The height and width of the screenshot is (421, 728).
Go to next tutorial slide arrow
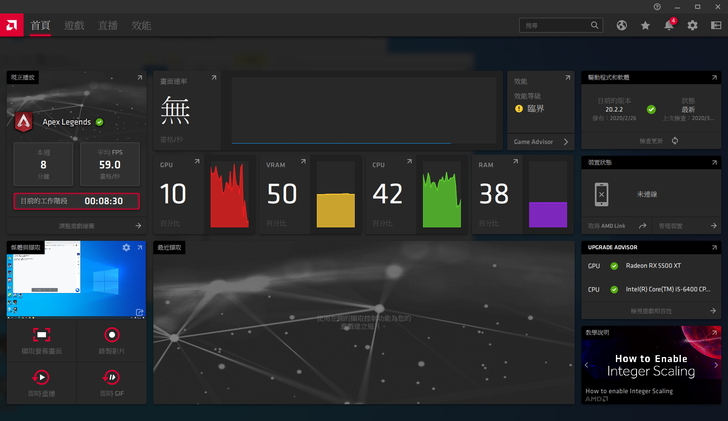(716, 365)
